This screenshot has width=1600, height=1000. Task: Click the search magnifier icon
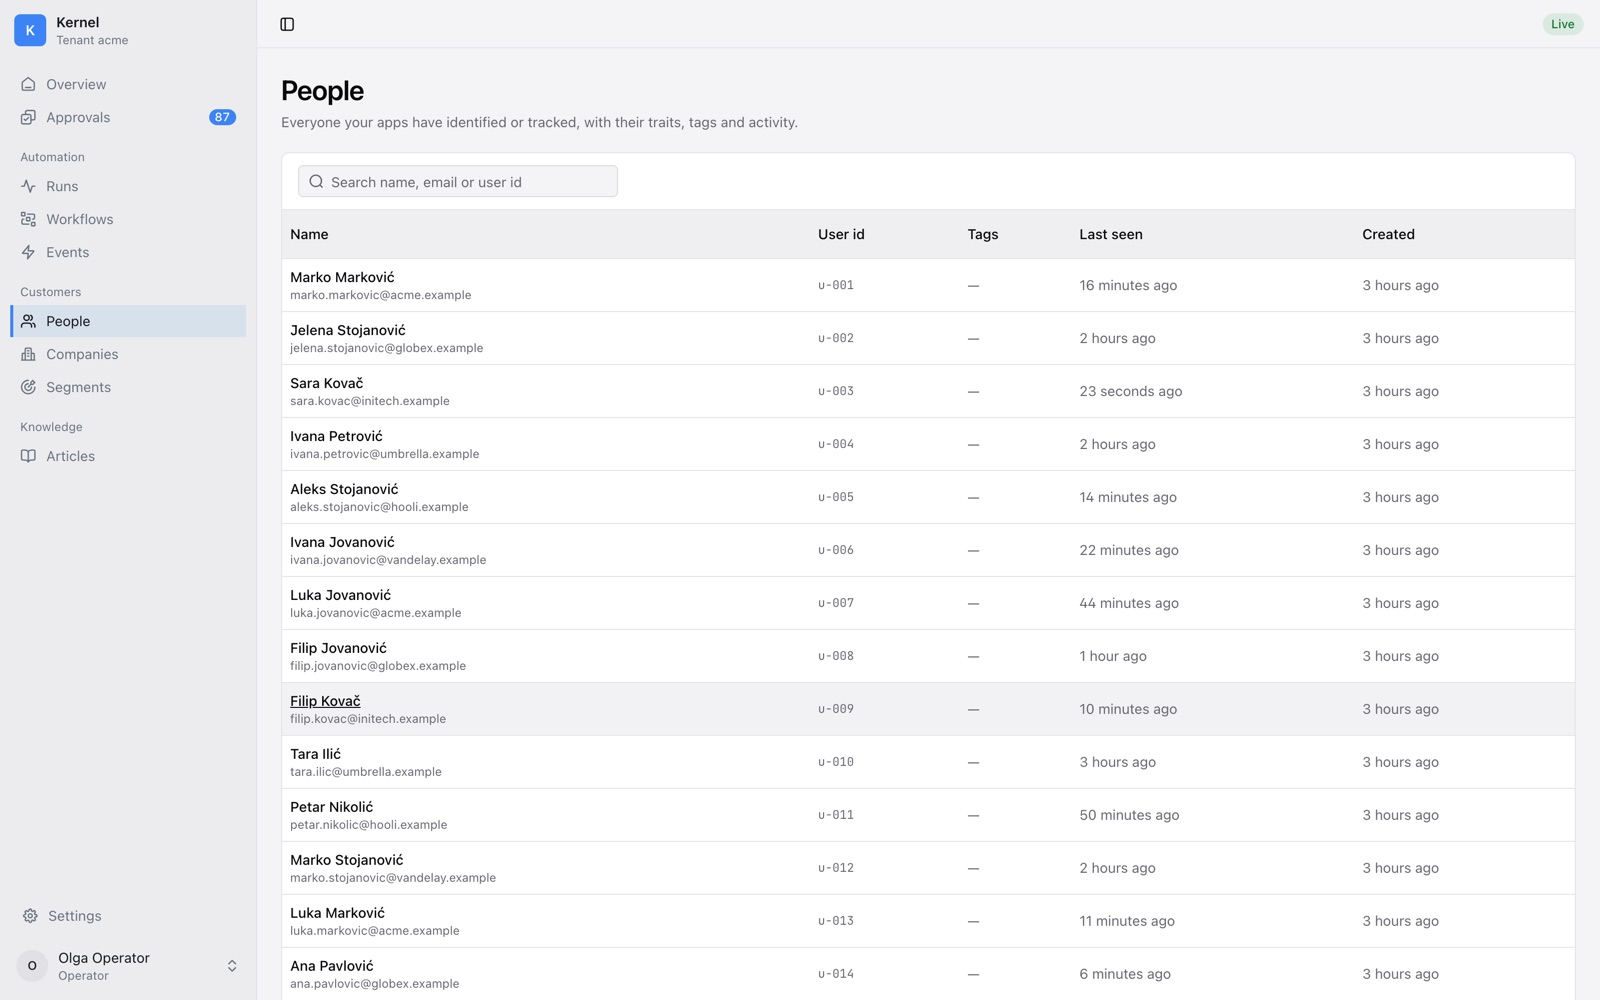[x=316, y=181]
